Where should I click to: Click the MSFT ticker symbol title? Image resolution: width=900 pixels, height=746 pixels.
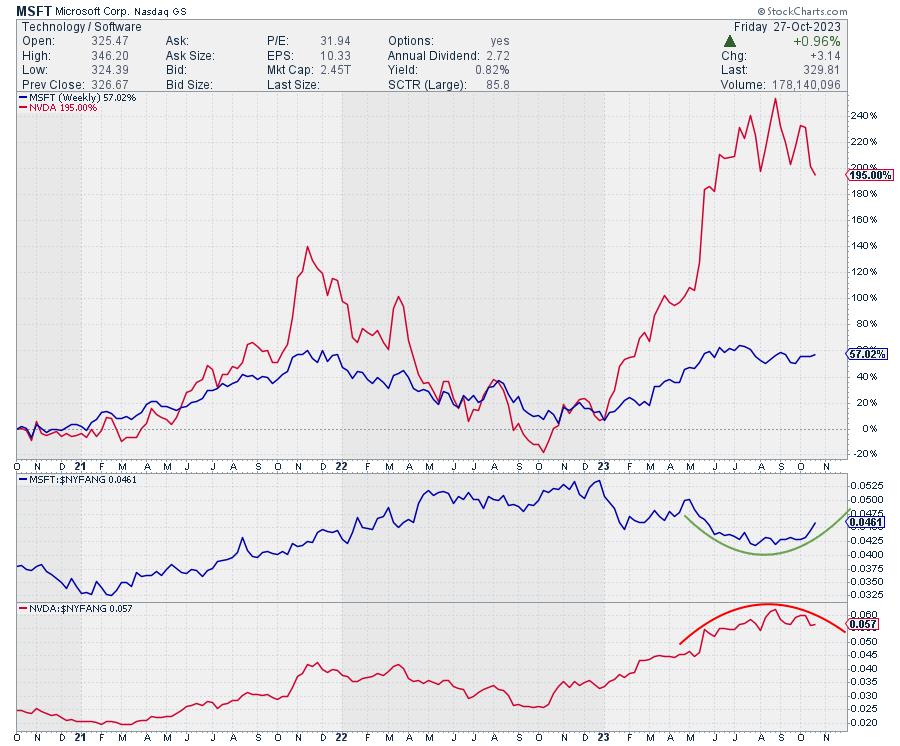35,11
